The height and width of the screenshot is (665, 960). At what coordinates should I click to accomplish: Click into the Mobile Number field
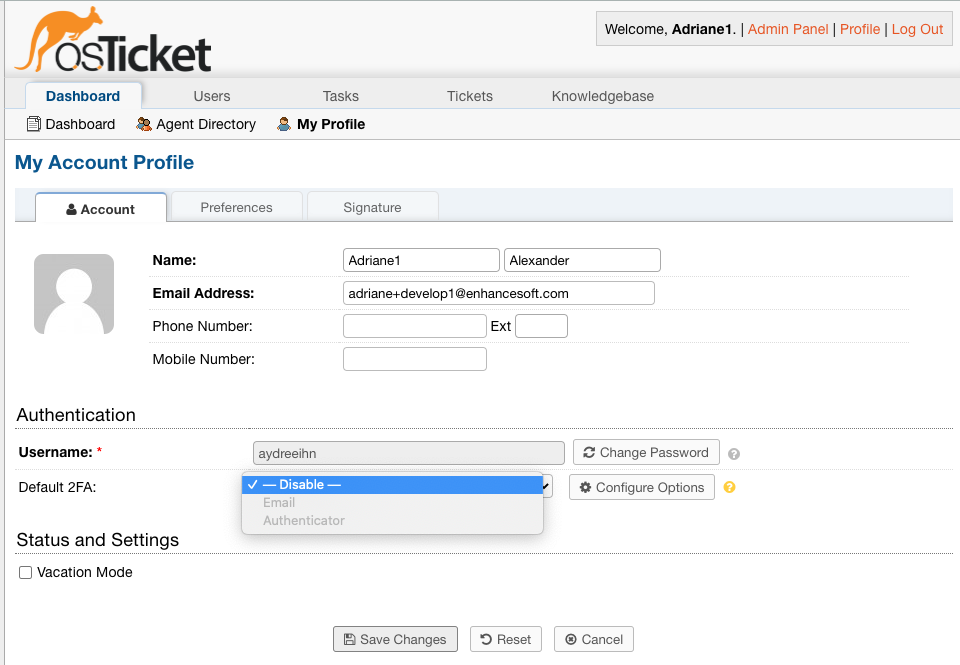[x=415, y=359]
